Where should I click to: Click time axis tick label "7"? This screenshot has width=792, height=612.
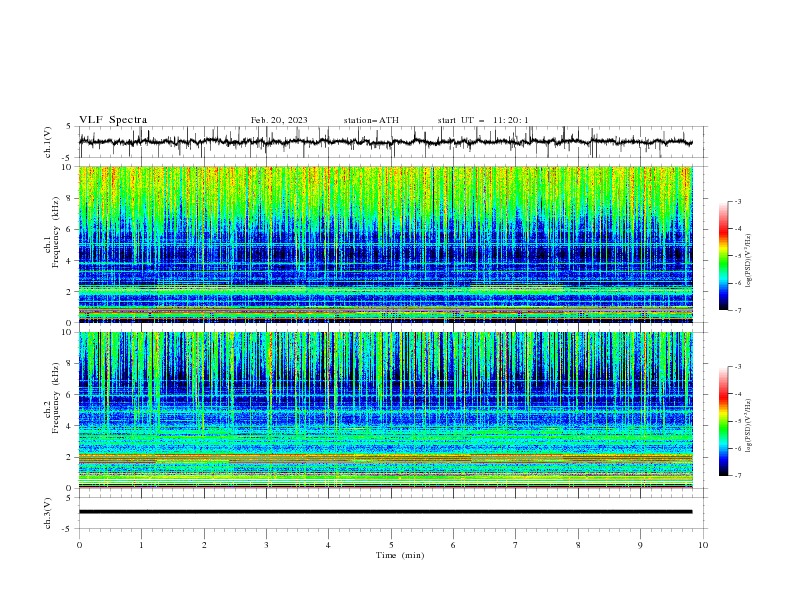(x=516, y=545)
